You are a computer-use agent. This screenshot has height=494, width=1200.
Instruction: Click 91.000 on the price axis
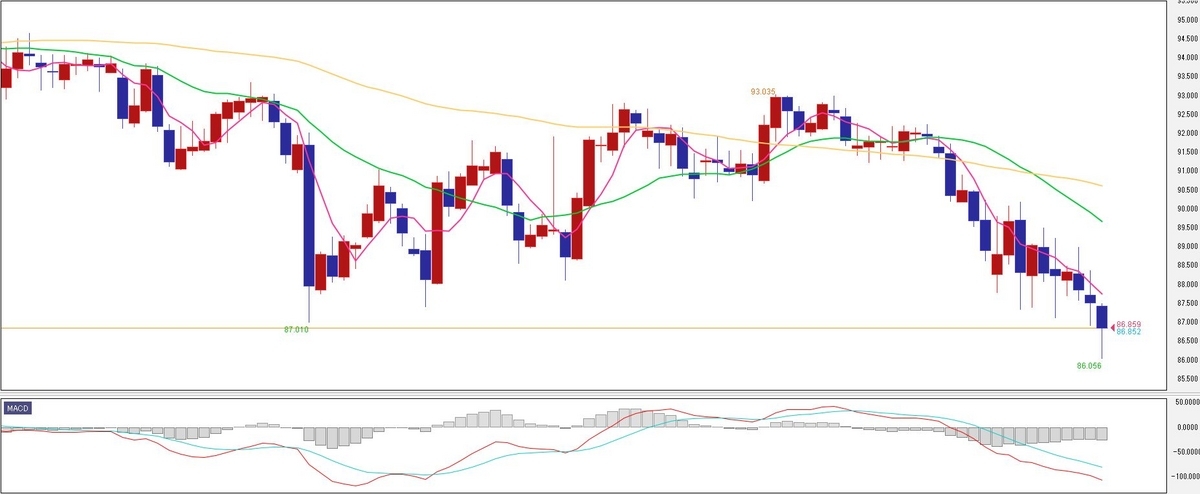[1186, 171]
